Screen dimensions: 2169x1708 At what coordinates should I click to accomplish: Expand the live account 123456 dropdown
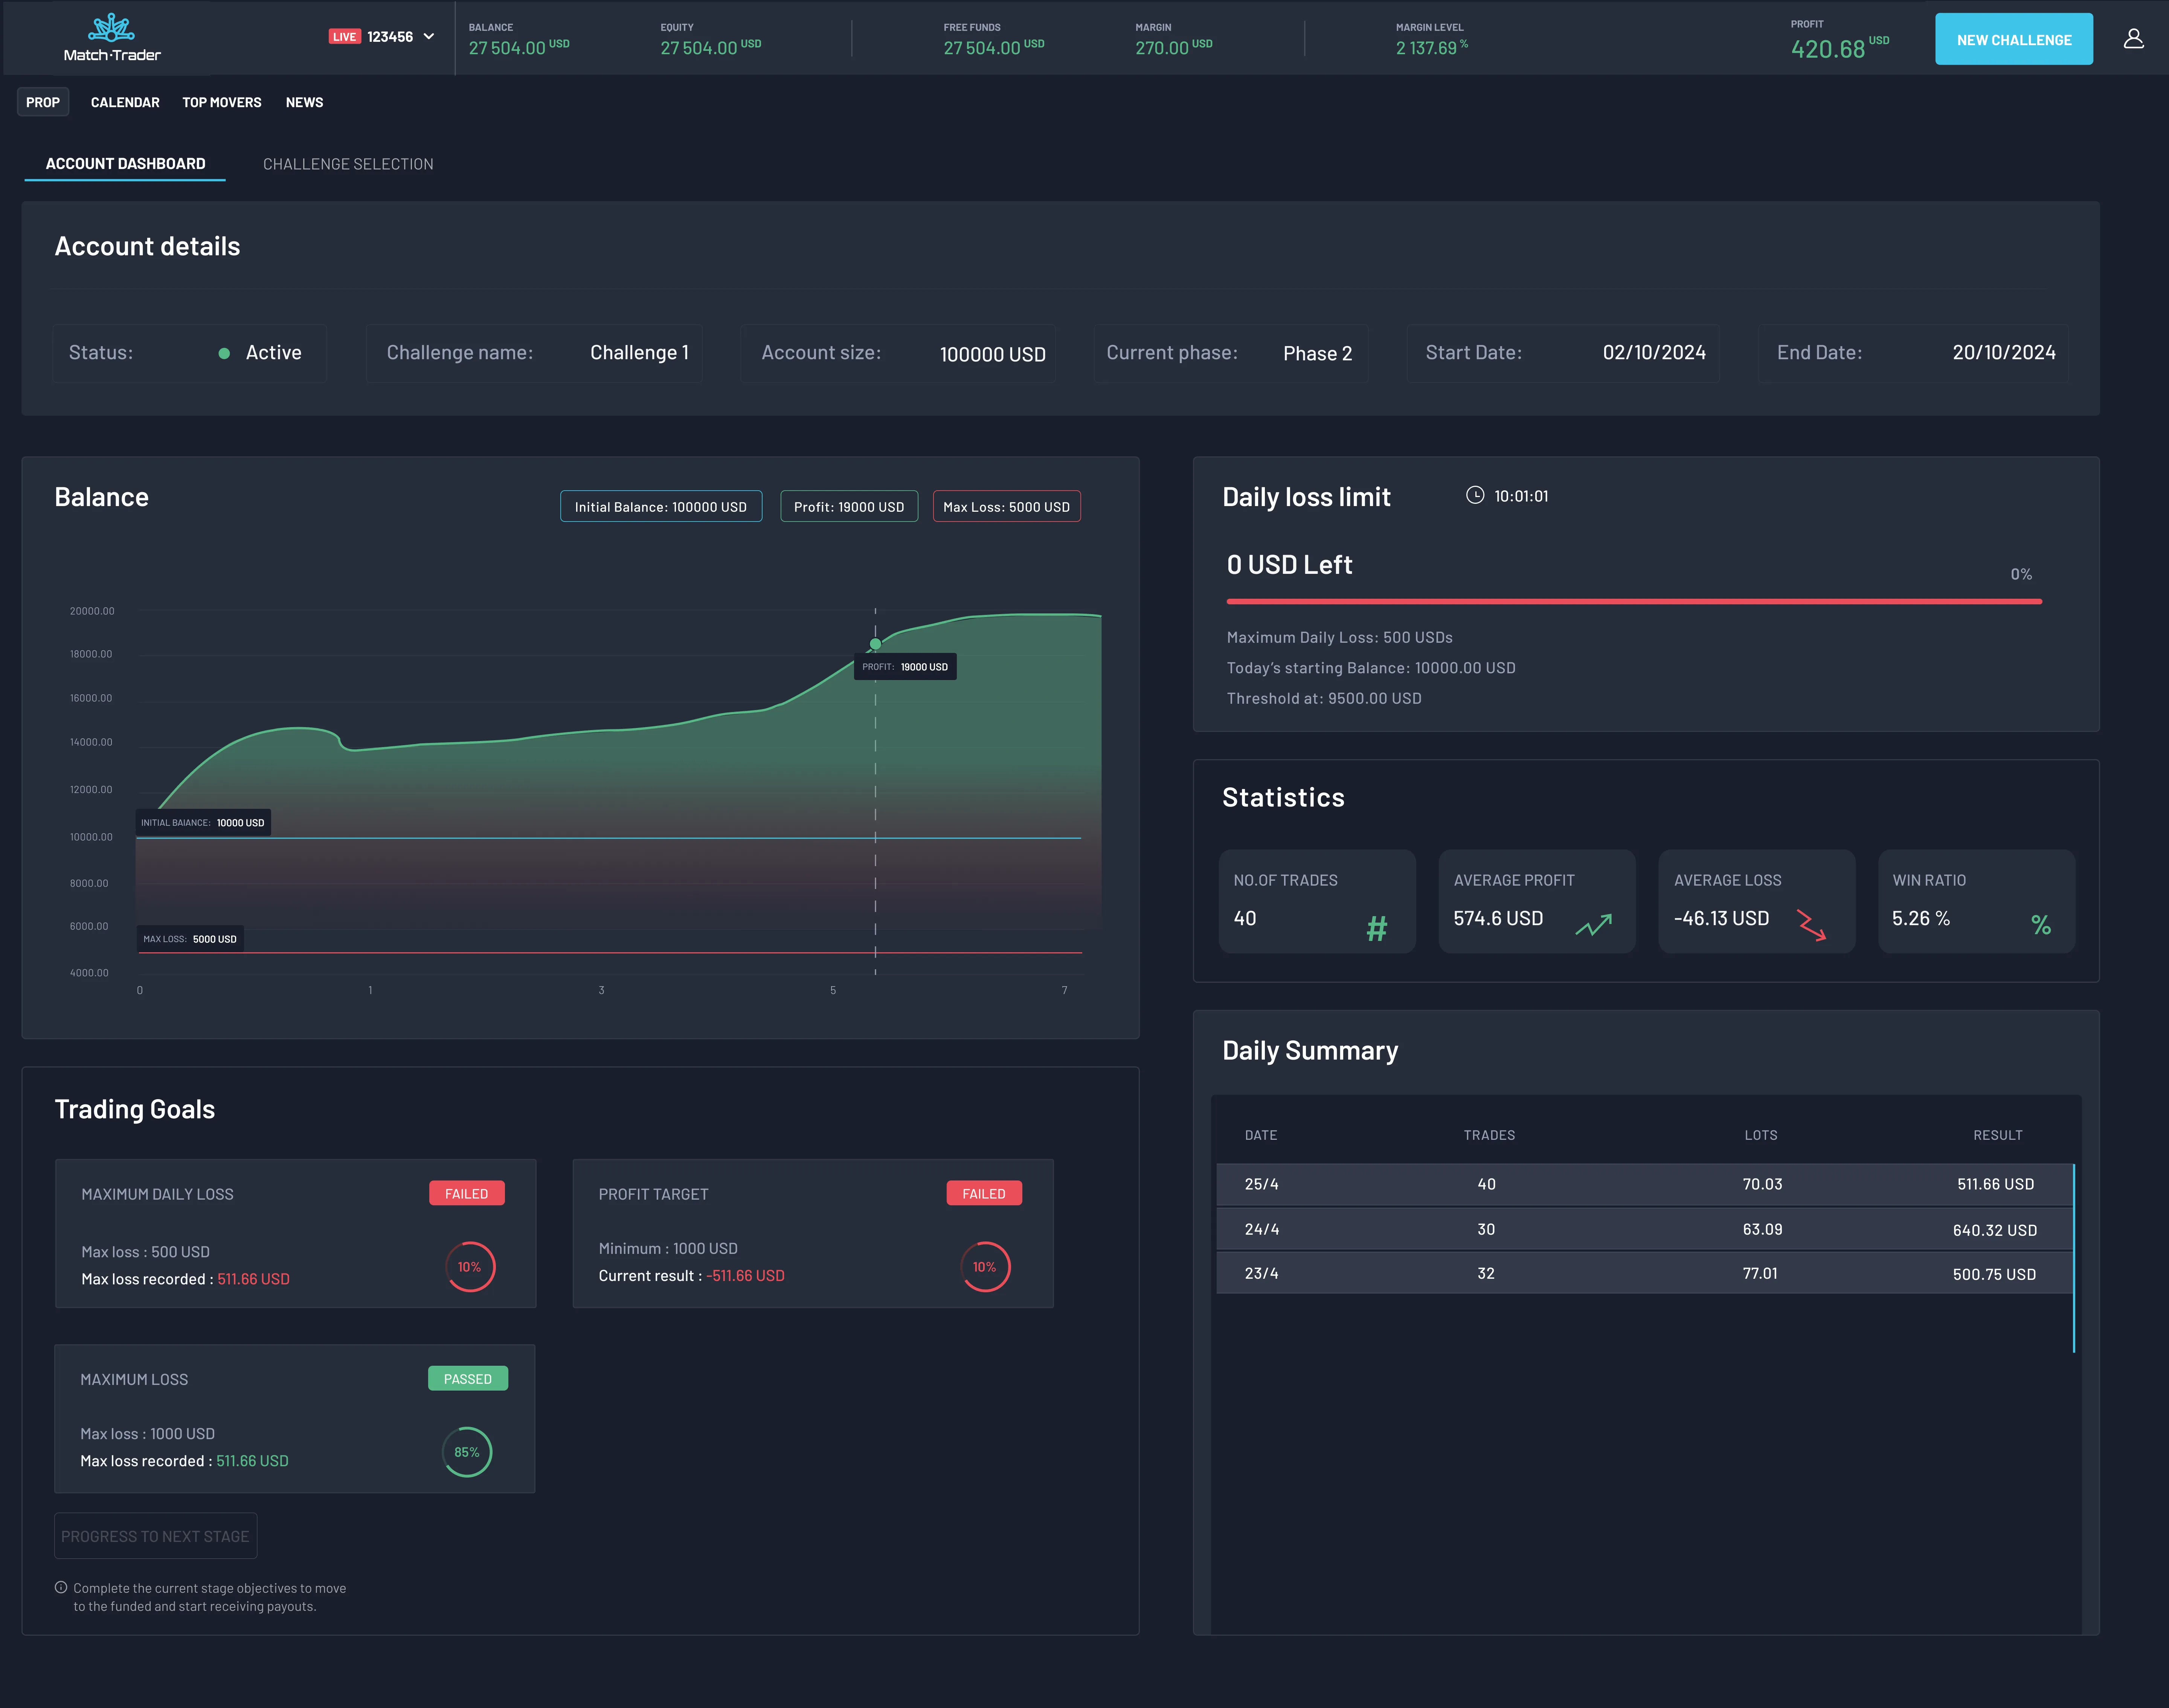pyautogui.click(x=428, y=37)
